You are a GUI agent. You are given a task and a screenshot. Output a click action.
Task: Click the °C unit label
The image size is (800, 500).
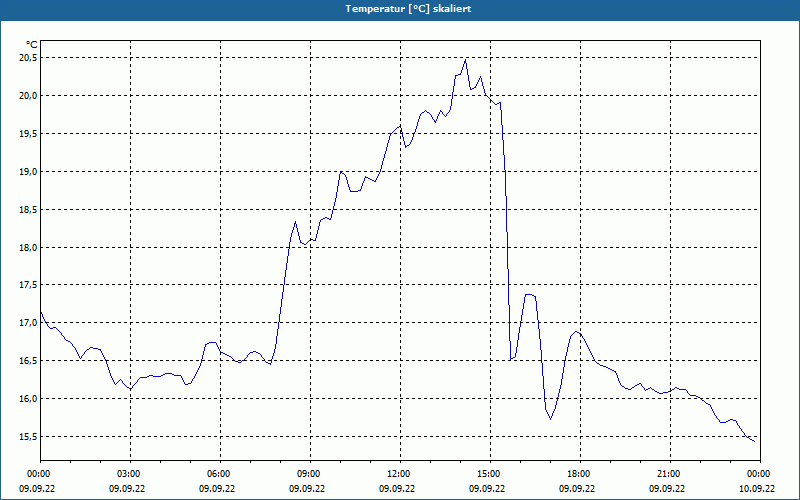tap(31, 45)
